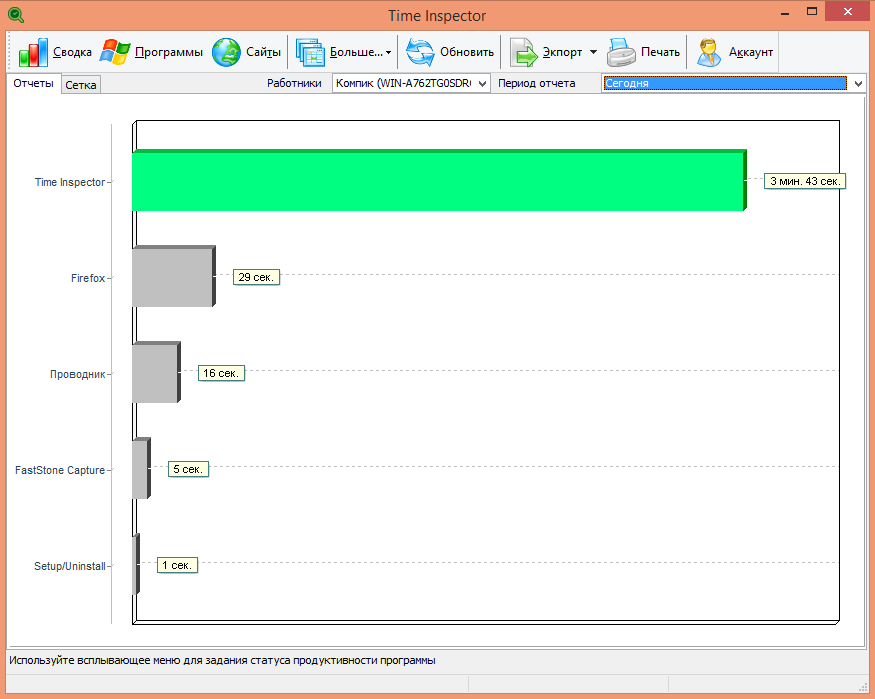Expand the Период отчета dropdown arrow
Image resolution: width=875 pixels, height=699 pixels.
point(858,84)
